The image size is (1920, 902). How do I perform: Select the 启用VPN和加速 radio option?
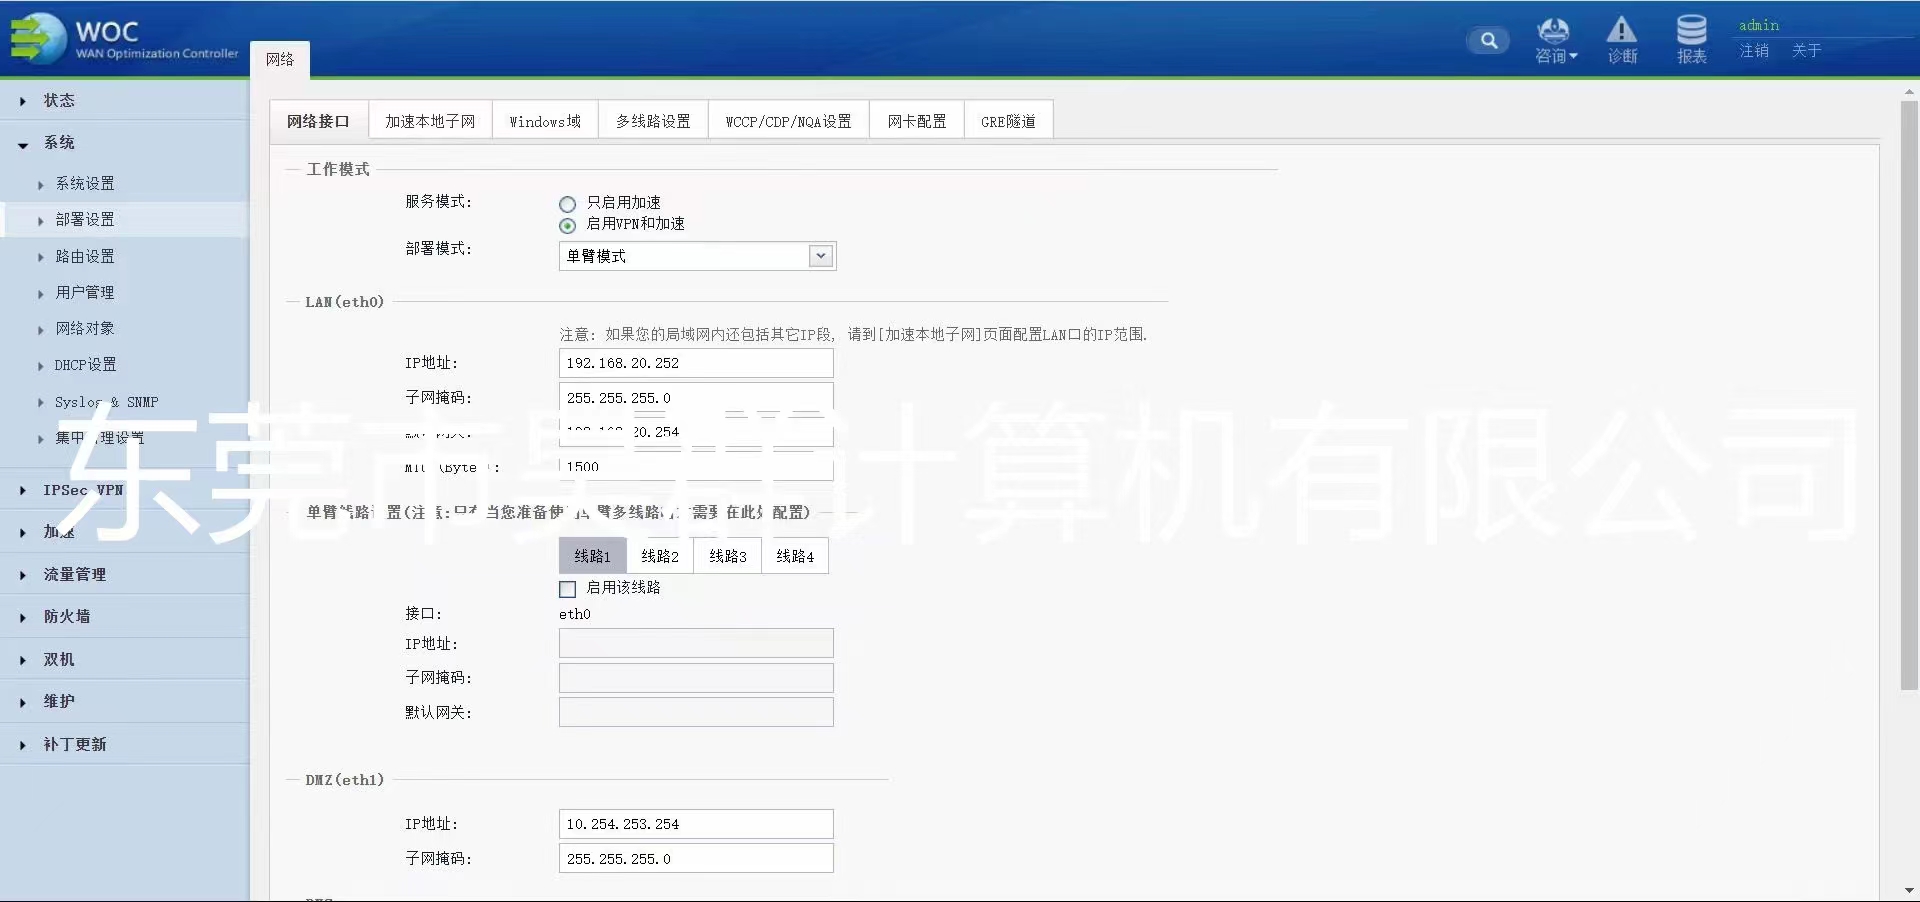(568, 225)
